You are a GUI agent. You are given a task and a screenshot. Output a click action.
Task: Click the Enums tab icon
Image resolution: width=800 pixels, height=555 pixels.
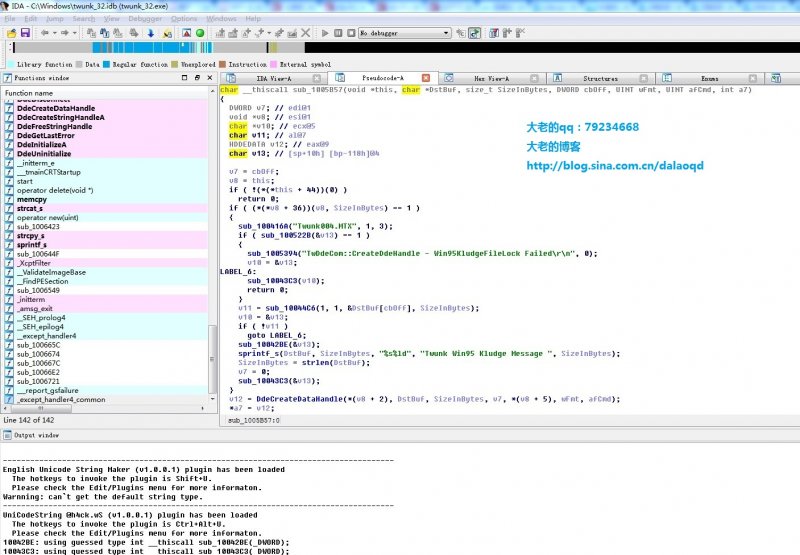(667, 78)
